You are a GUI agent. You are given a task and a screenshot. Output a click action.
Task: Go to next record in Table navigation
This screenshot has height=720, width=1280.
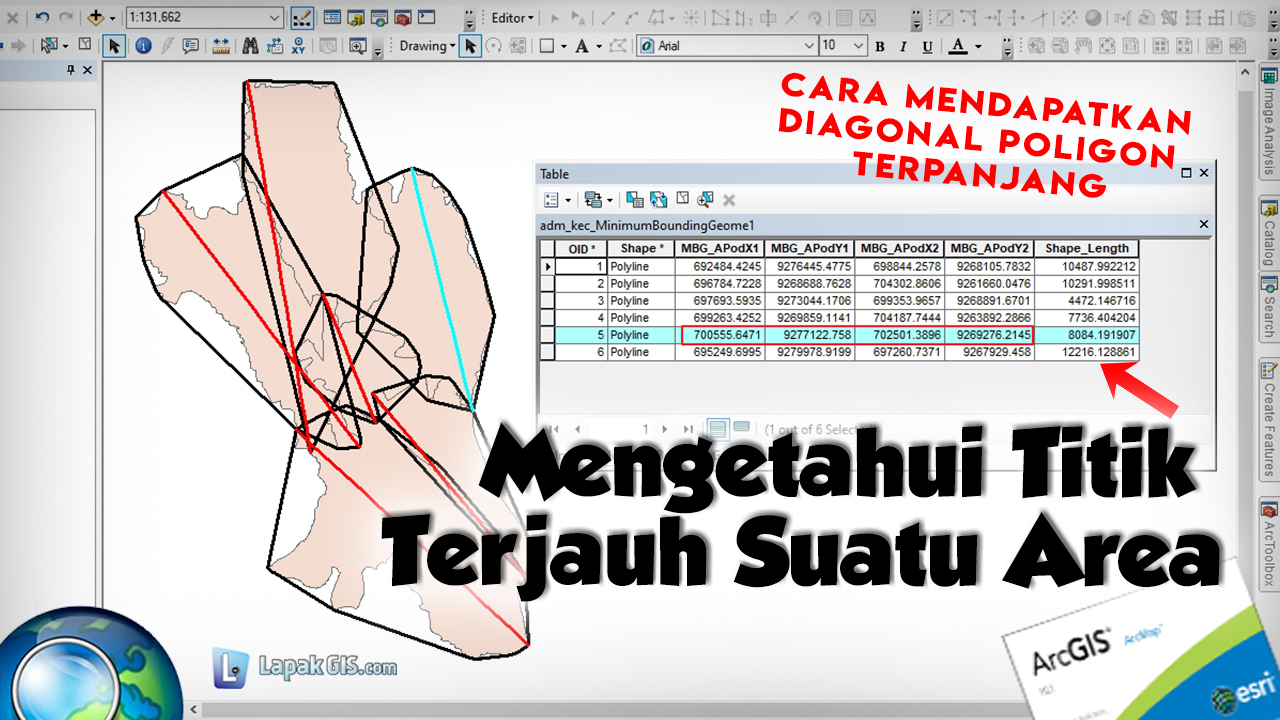[667, 429]
